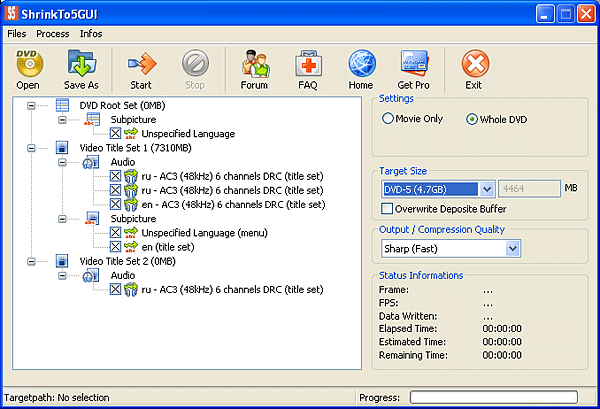Select 'DVD Root Set (0MB)' tree row
The image size is (600, 409).
click(x=122, y=105)
